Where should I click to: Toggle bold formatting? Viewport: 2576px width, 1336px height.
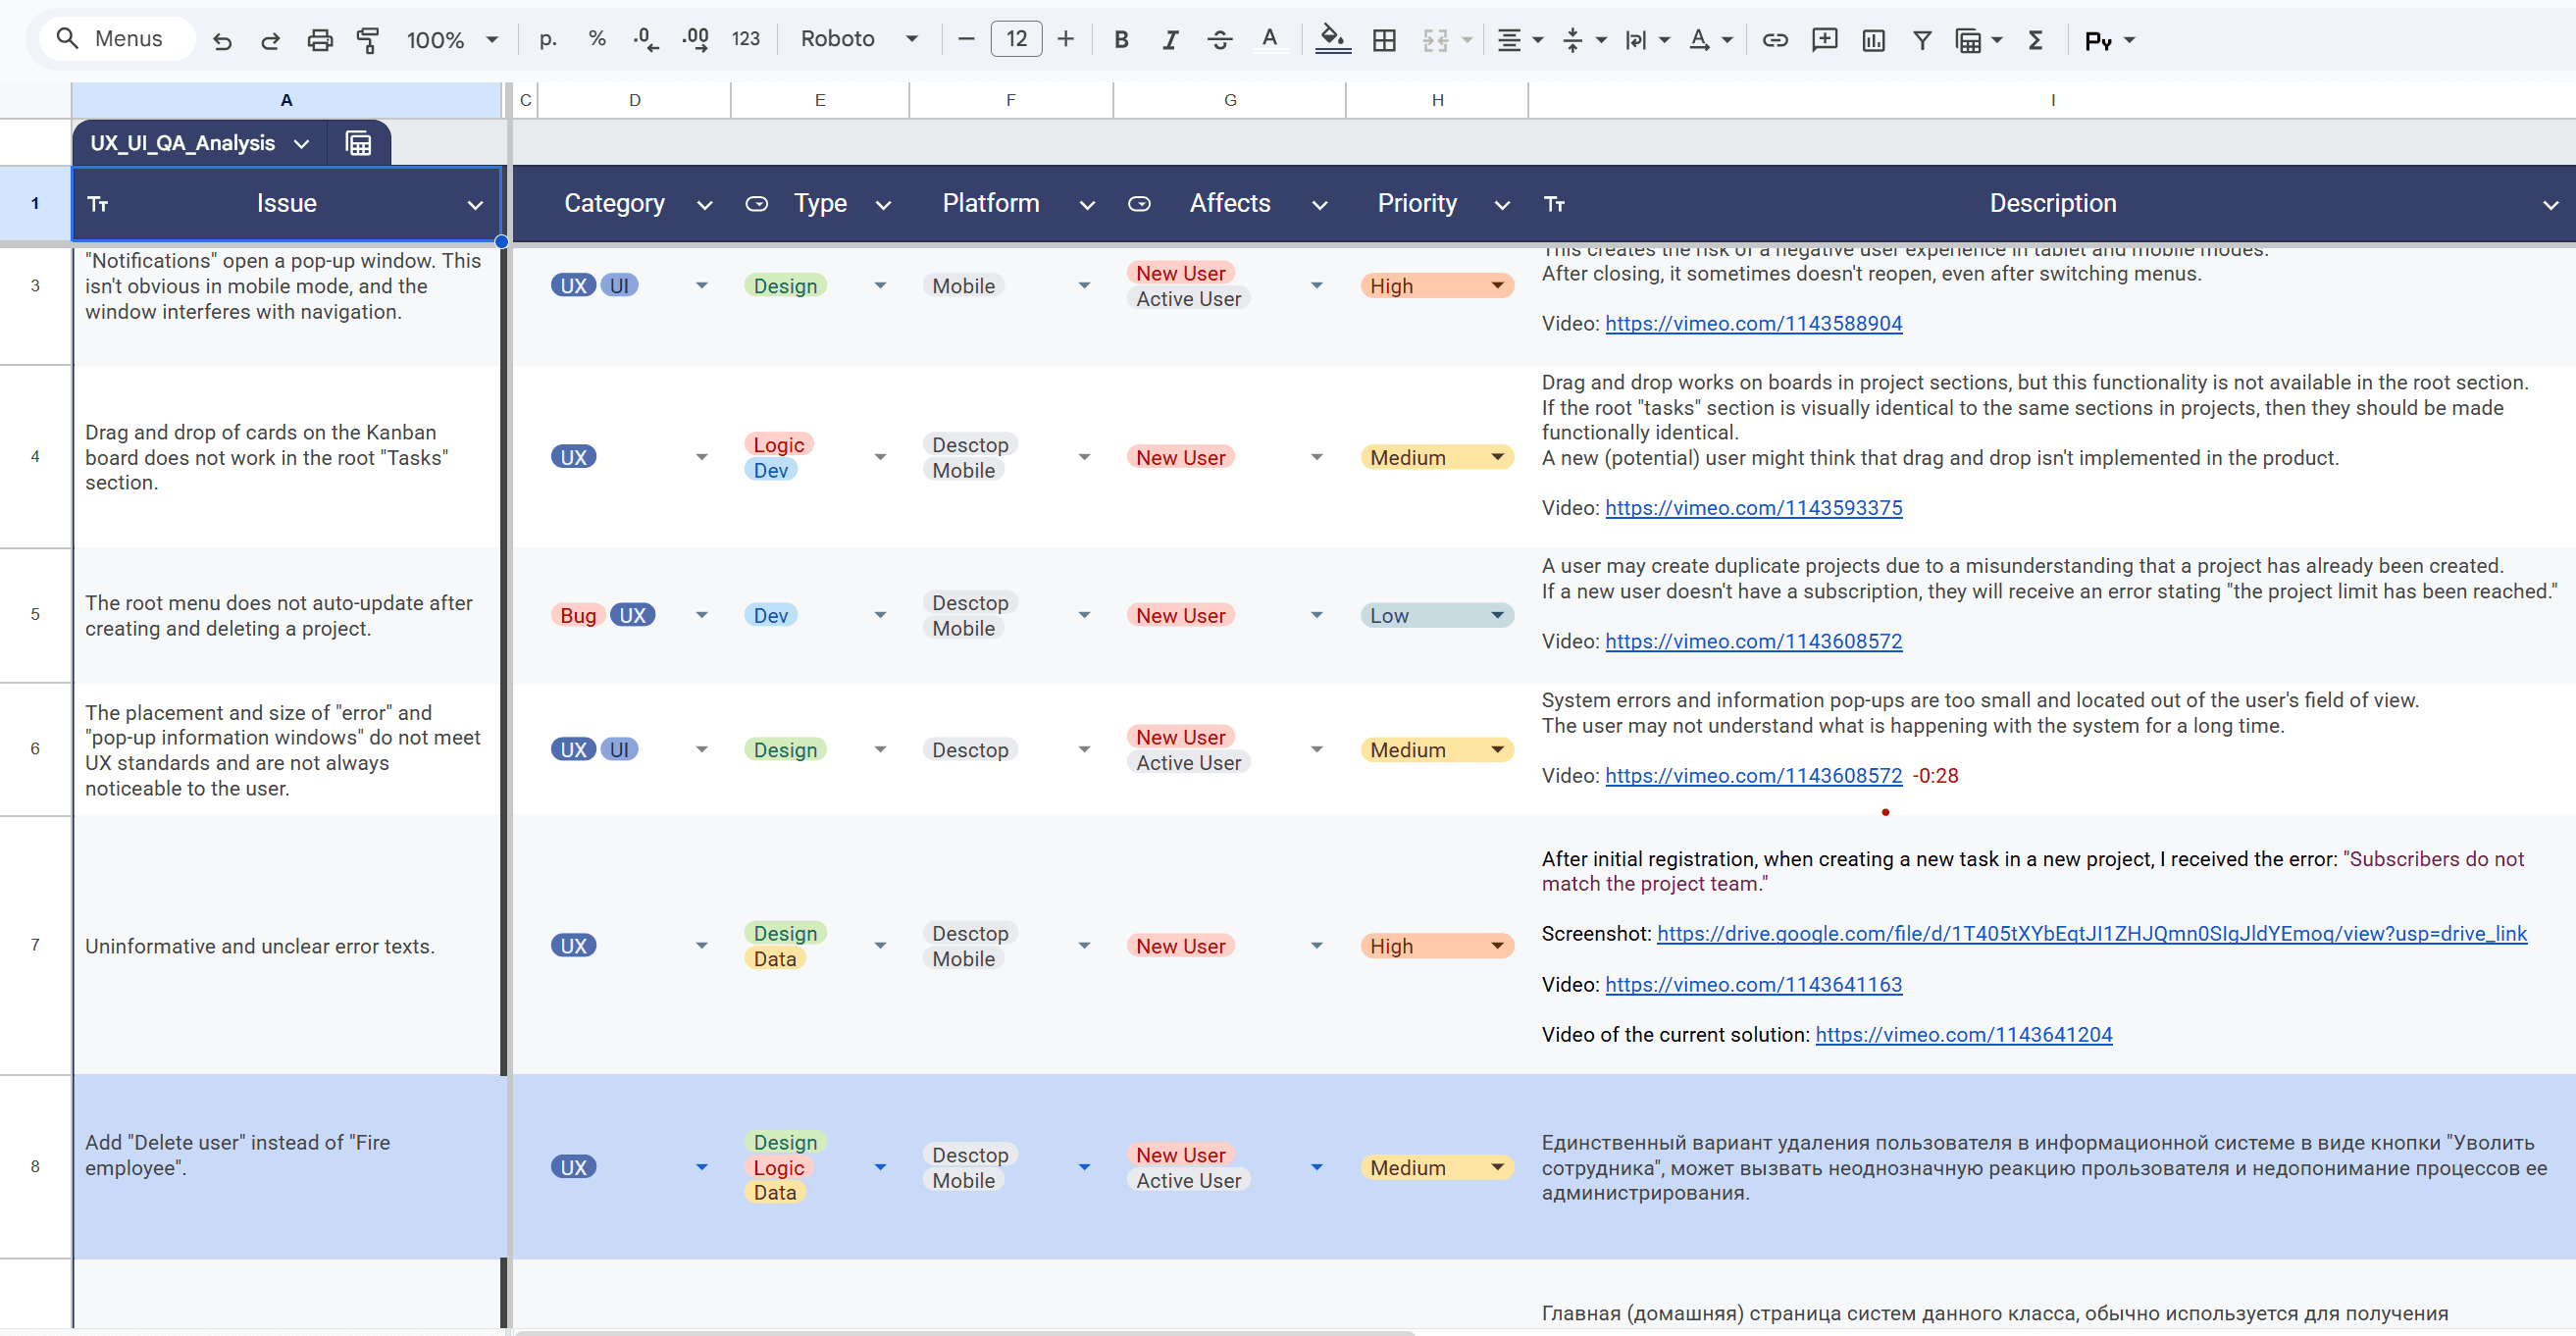click(x=1121, y=40)
